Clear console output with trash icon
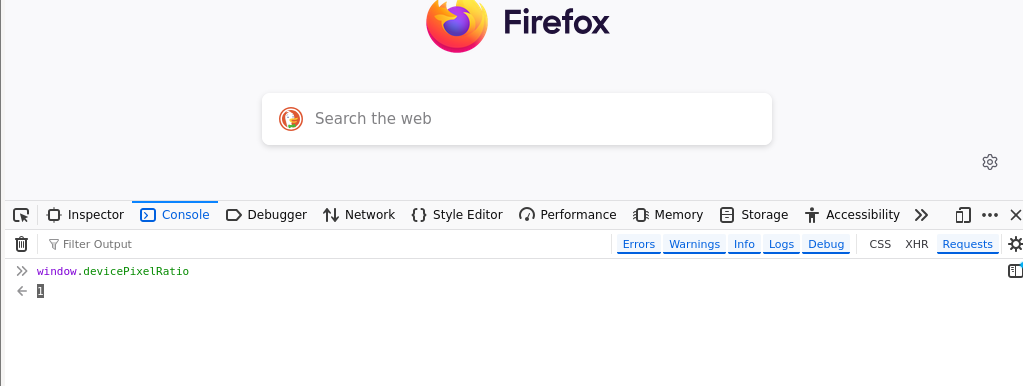Image resolution: width=1023 pixels, height=386 pixels. 22,244
